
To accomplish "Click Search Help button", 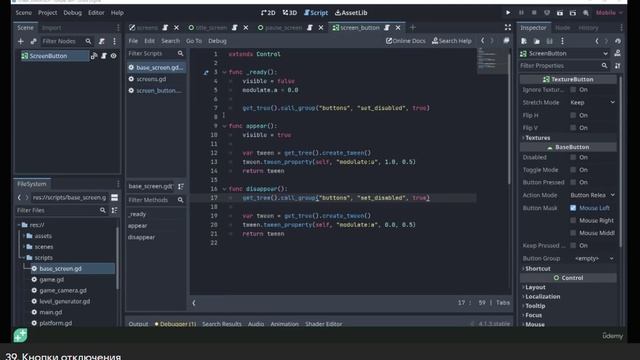I will pos(452,41).
